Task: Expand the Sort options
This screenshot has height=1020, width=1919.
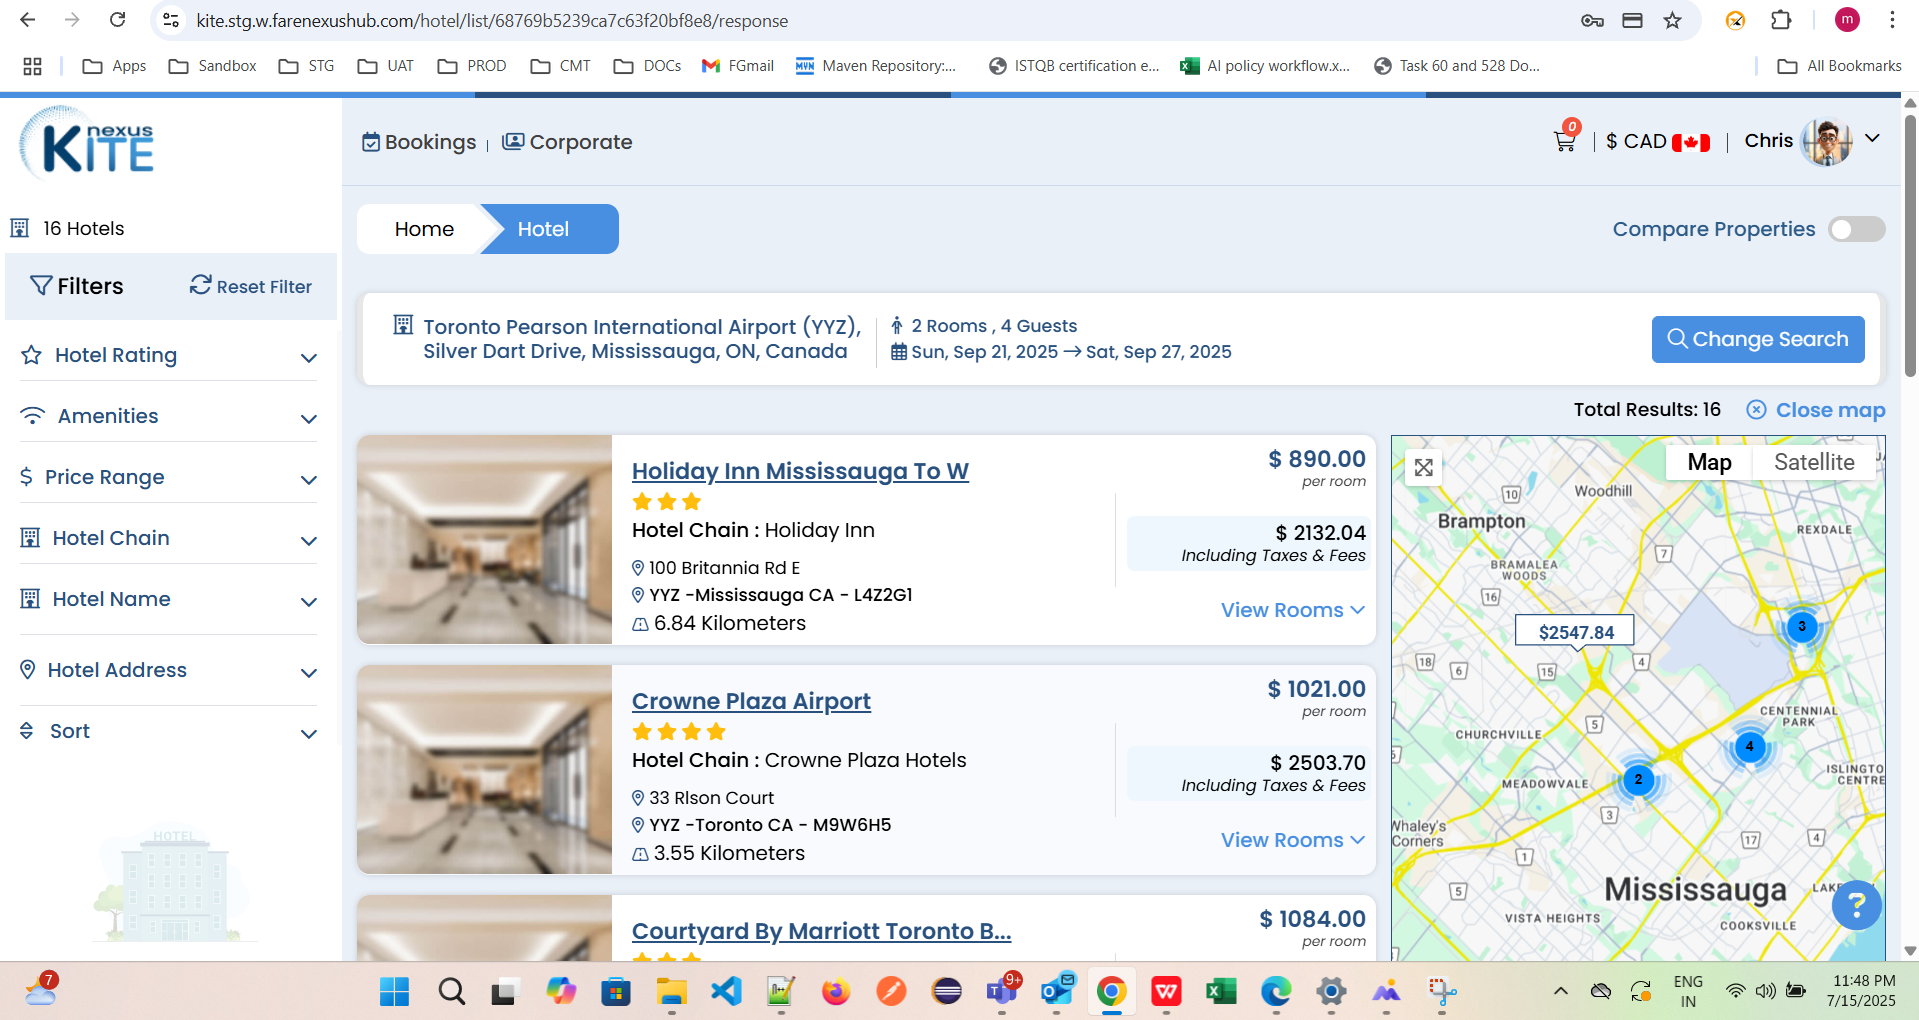Action: coord(169,732)
